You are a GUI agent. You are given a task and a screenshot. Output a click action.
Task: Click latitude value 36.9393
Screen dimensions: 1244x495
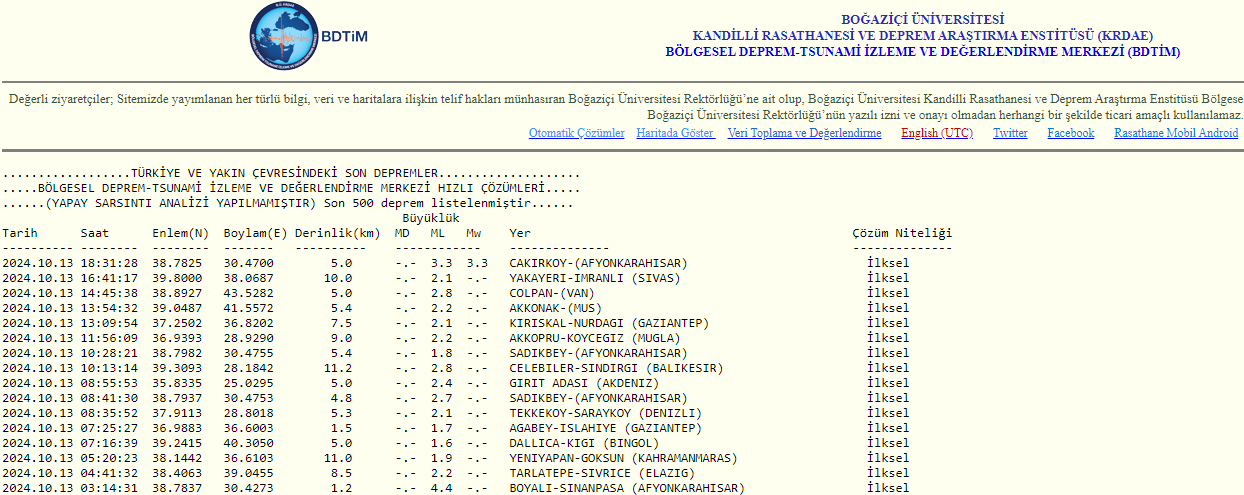tap(177, 338)
